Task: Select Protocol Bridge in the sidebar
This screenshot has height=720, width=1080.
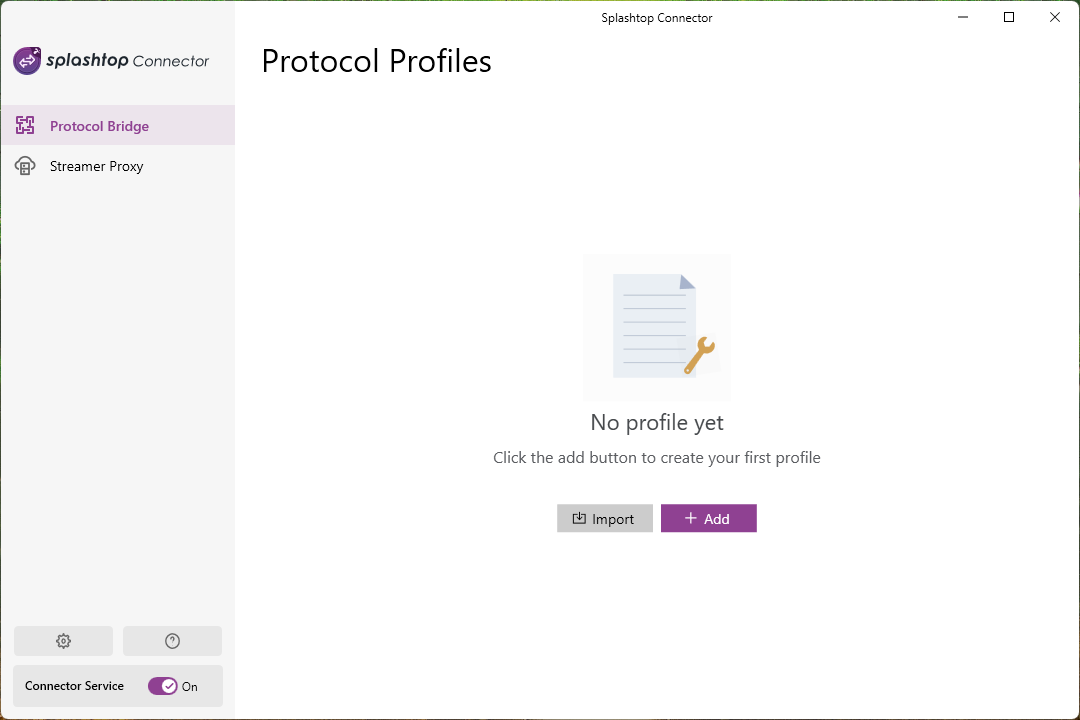Action: point(99,125)
